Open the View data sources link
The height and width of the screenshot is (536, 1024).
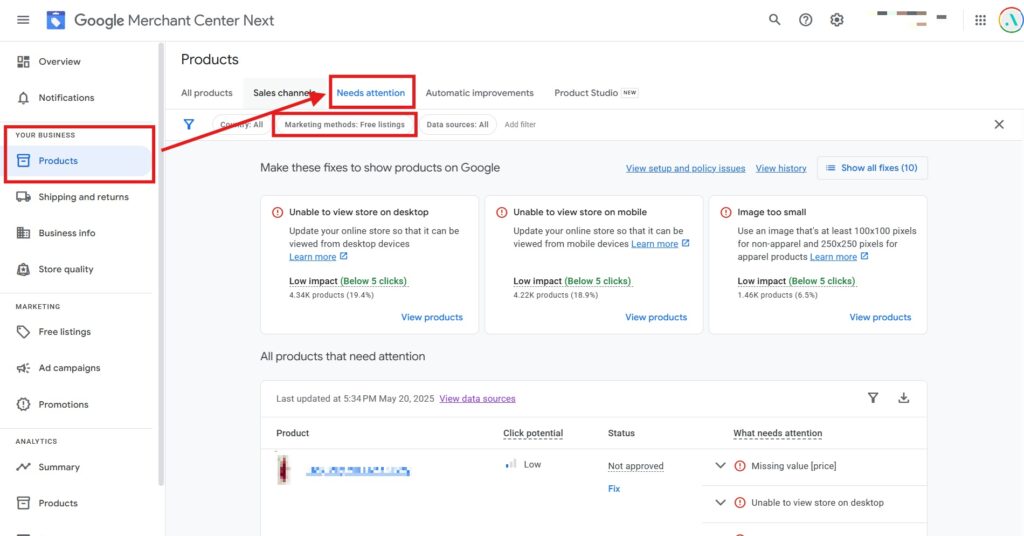click(x=477, y=398)
